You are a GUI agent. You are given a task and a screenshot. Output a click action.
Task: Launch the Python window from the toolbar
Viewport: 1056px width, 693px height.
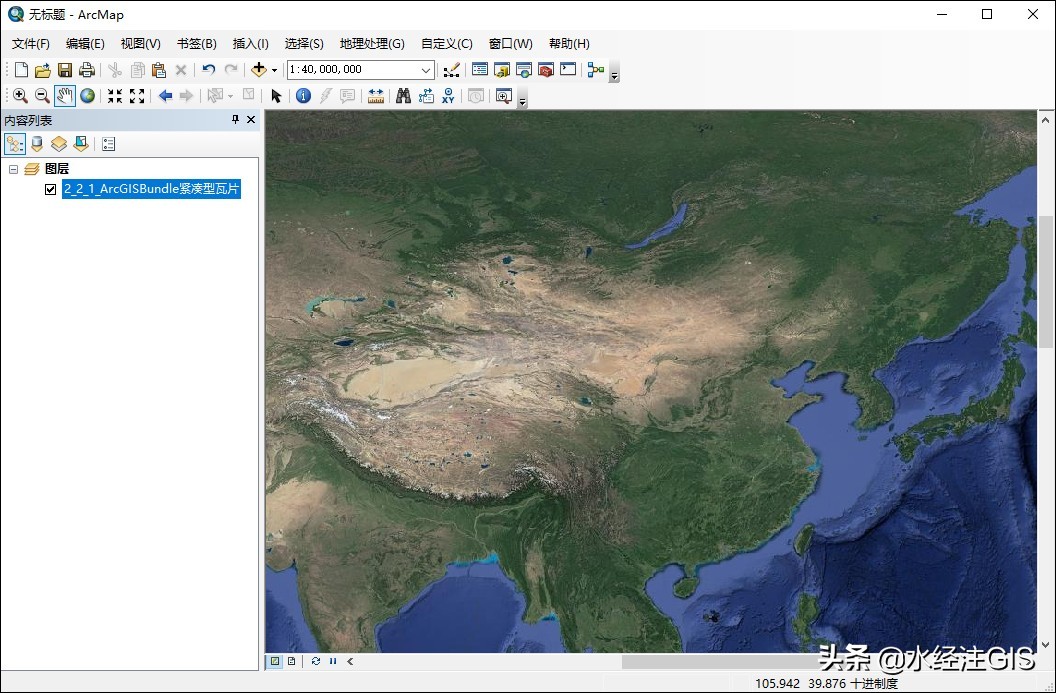(568, 69)
